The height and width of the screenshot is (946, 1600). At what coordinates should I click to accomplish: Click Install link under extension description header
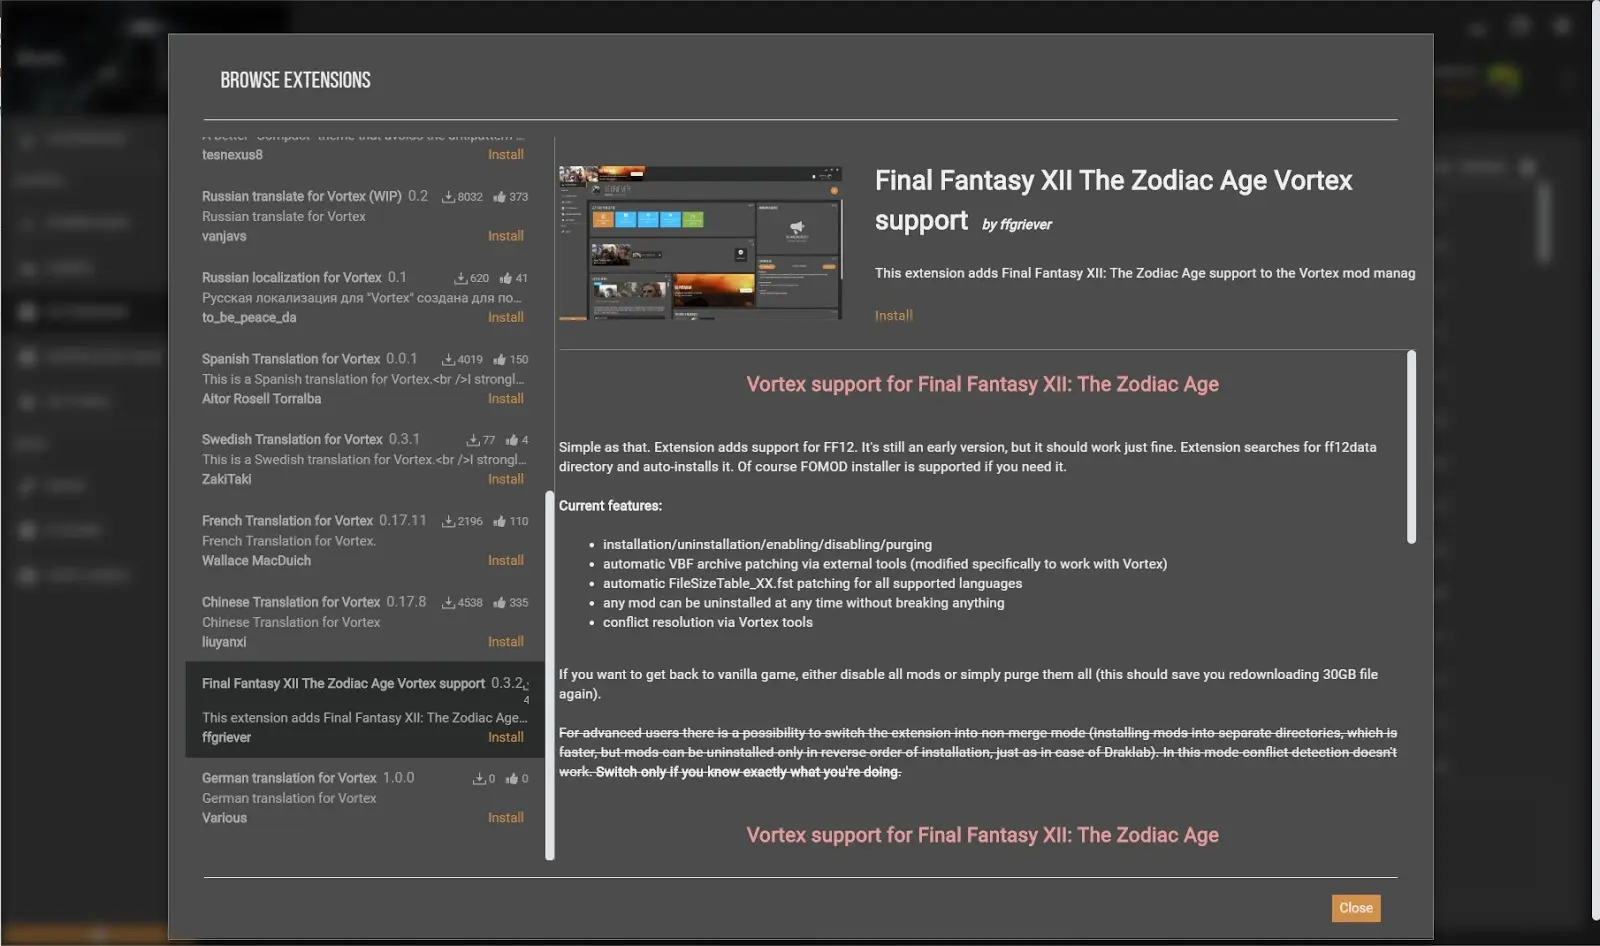[893, 315]
